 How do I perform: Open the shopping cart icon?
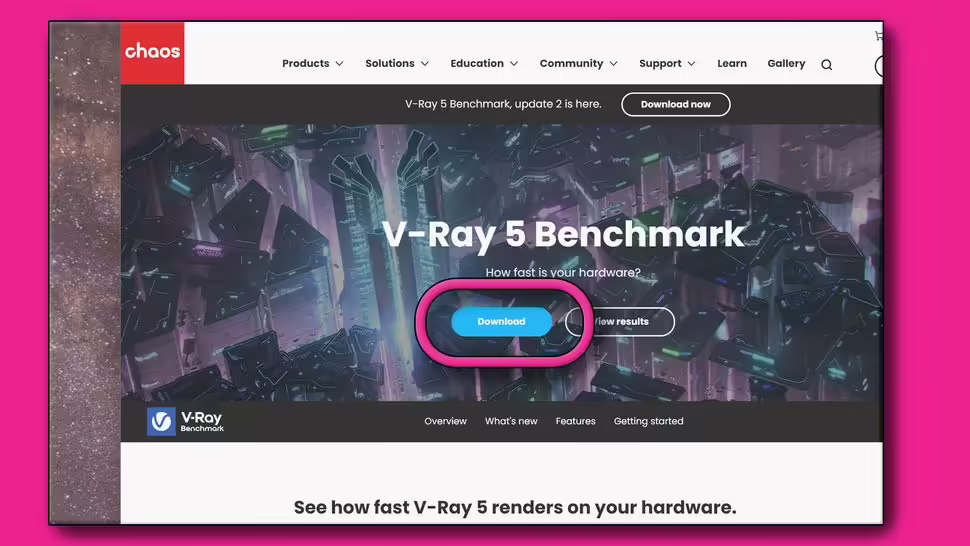878,36
